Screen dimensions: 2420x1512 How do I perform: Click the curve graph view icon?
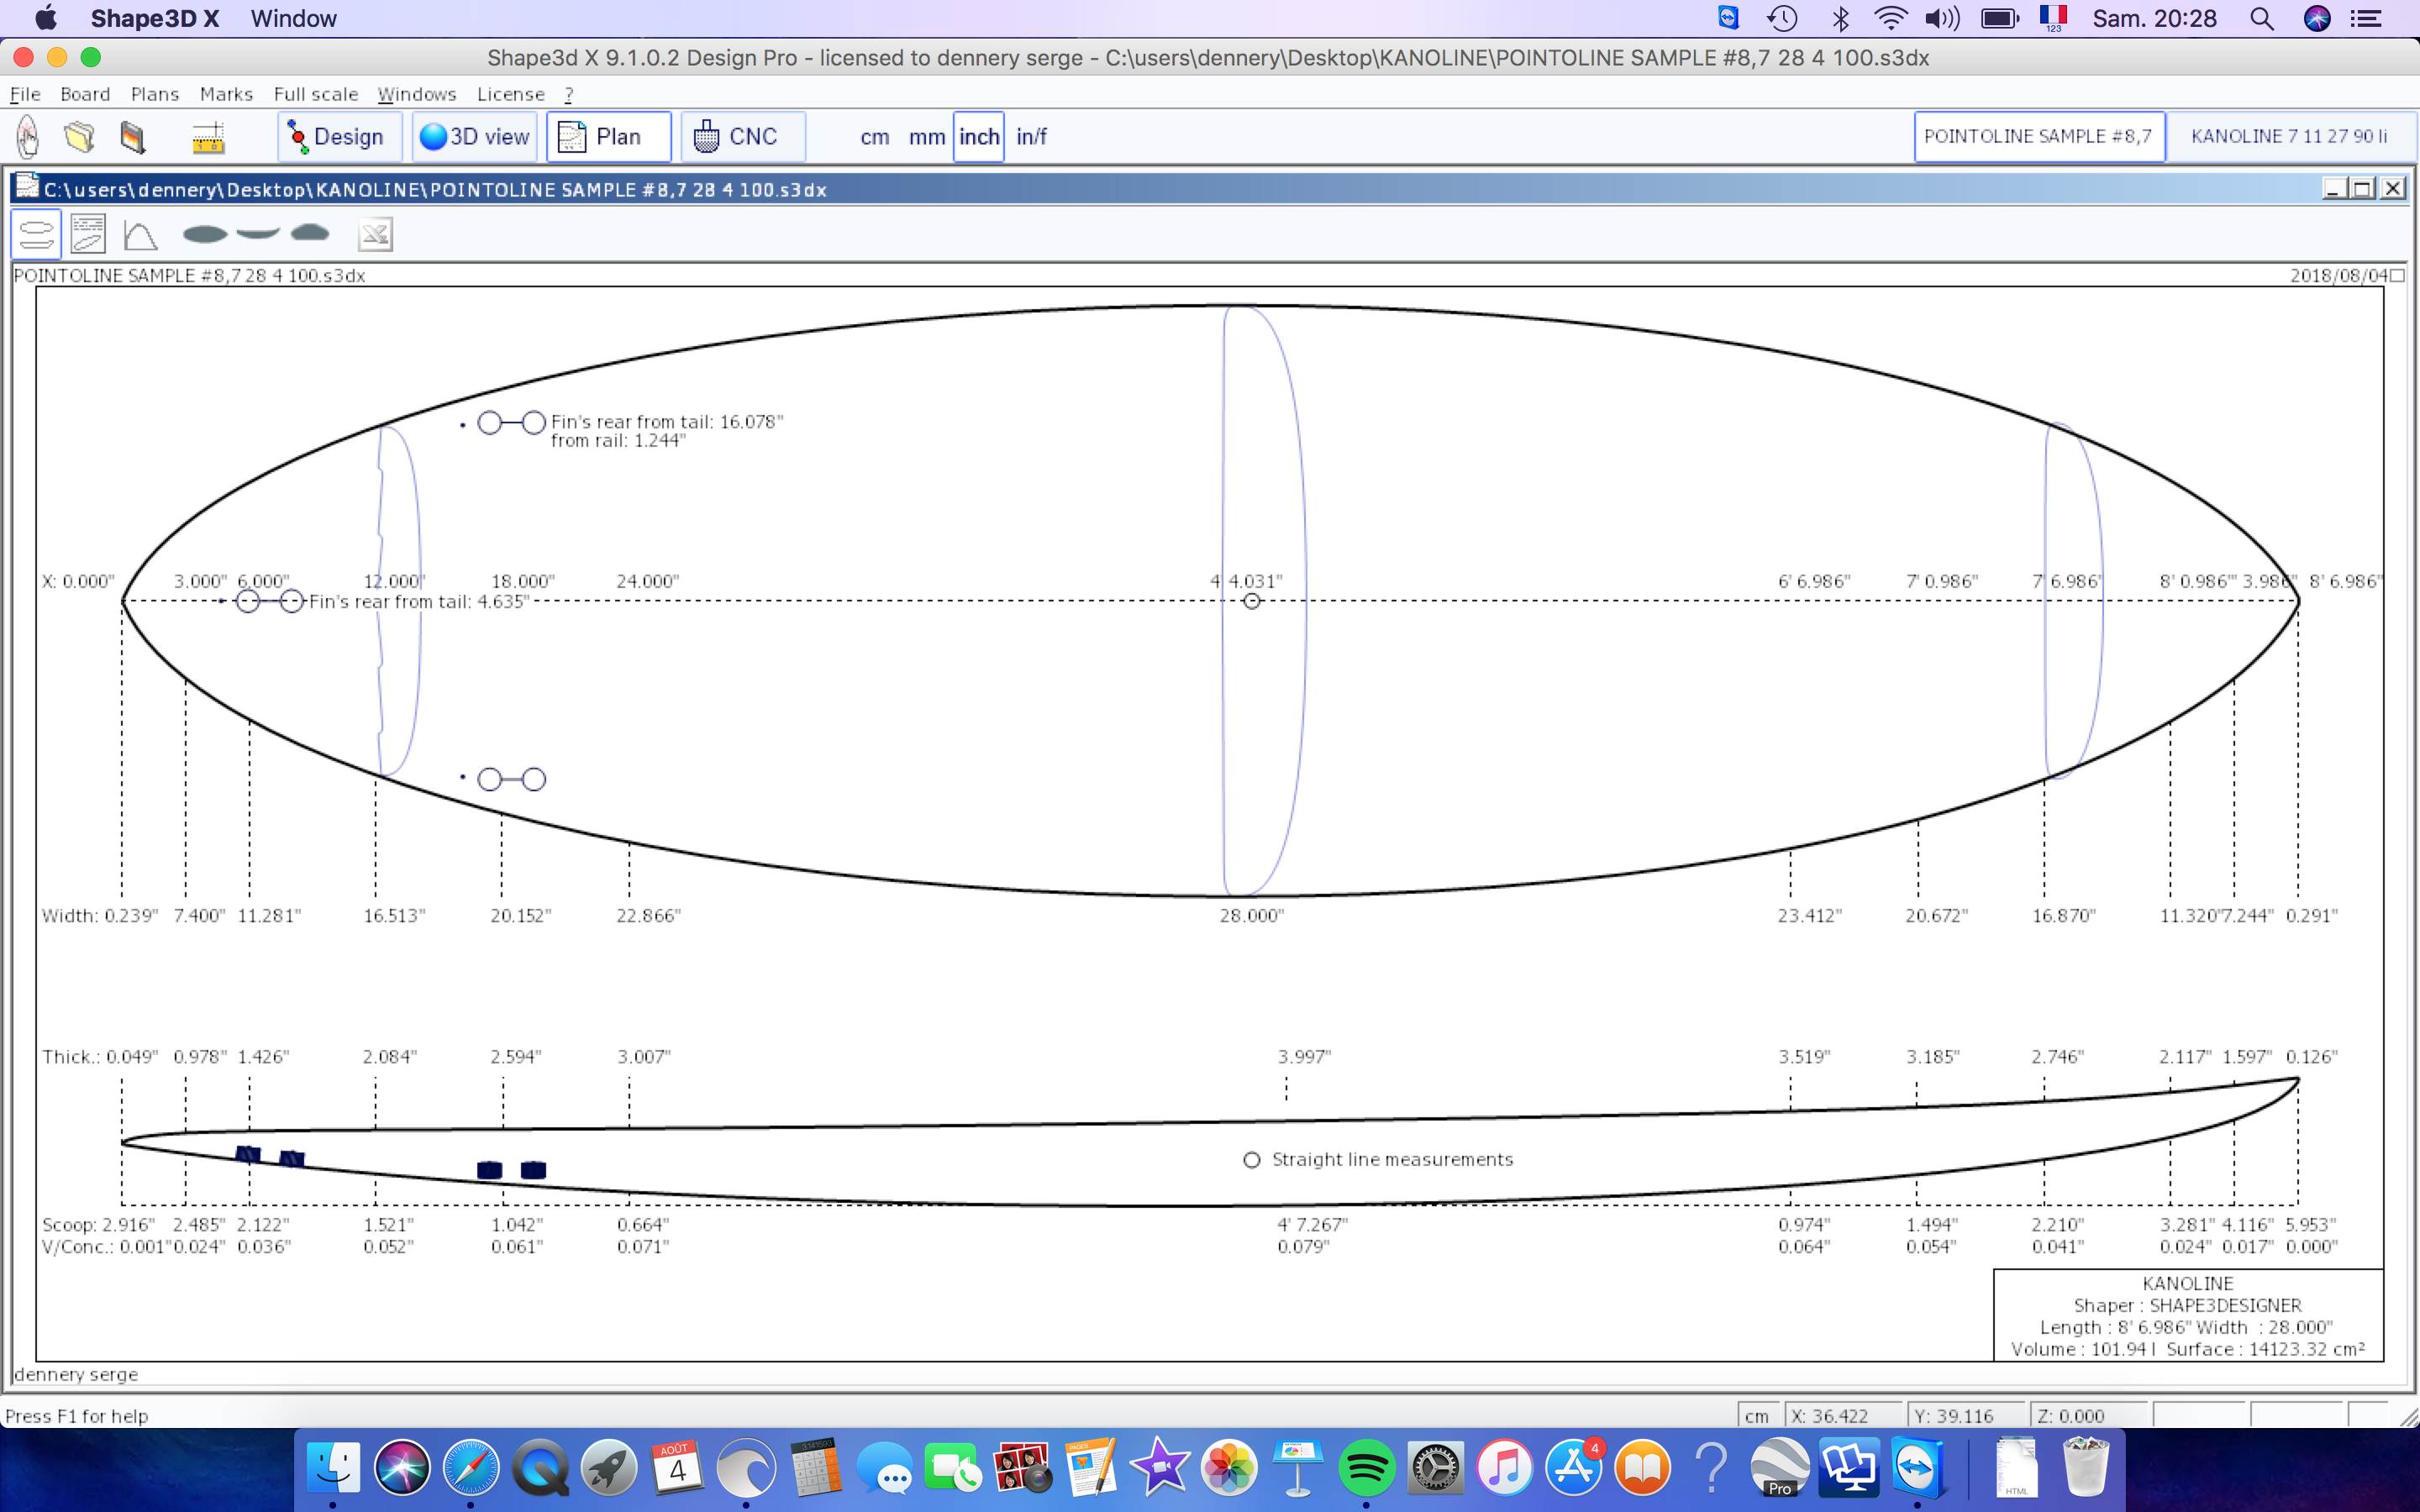point(140,235)
